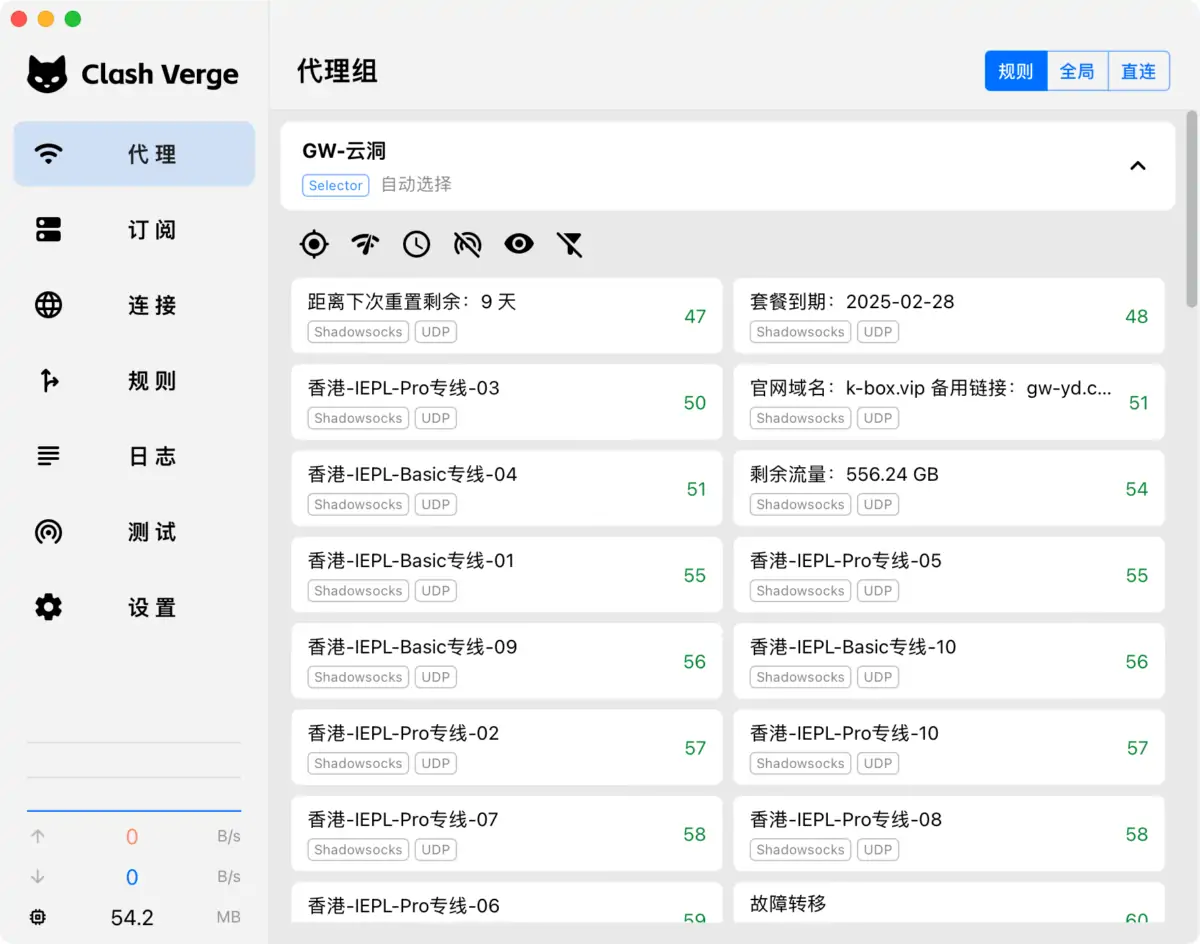The image size is (1200, 944).
Task: Open the 测试 test page
Action: coord(134,532)
